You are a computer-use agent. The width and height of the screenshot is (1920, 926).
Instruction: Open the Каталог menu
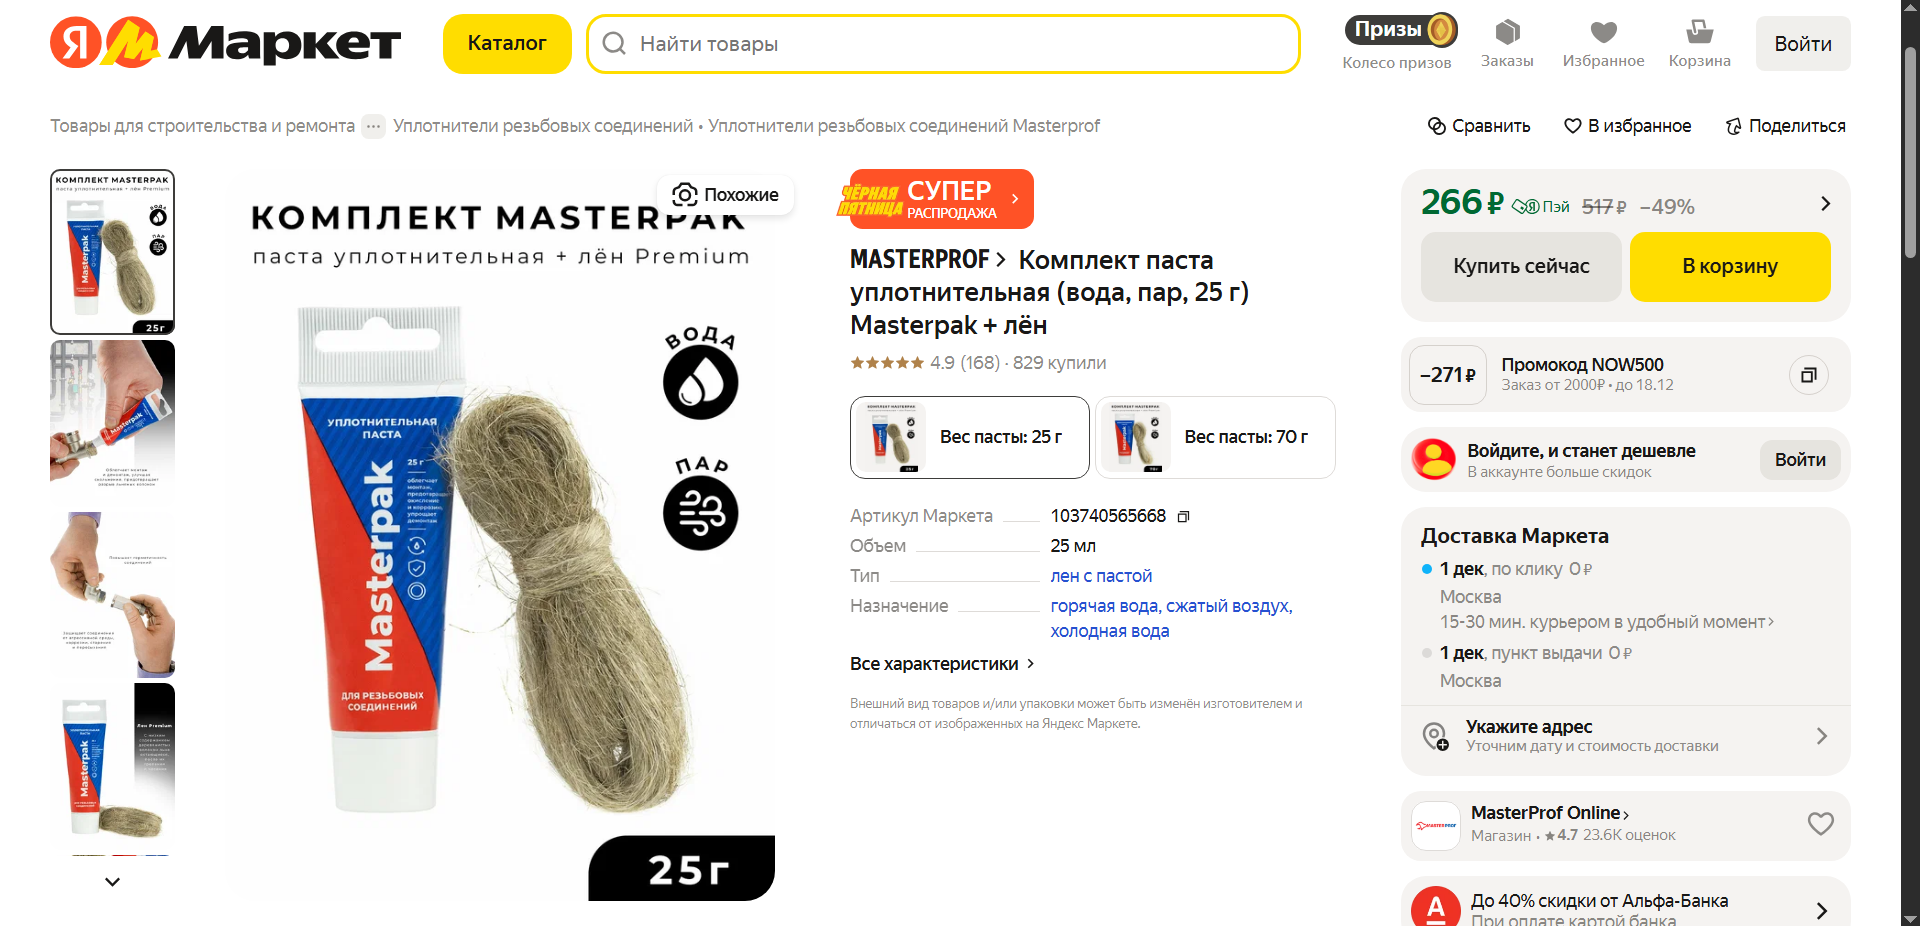pyautogui.click(x=507, y=44)
